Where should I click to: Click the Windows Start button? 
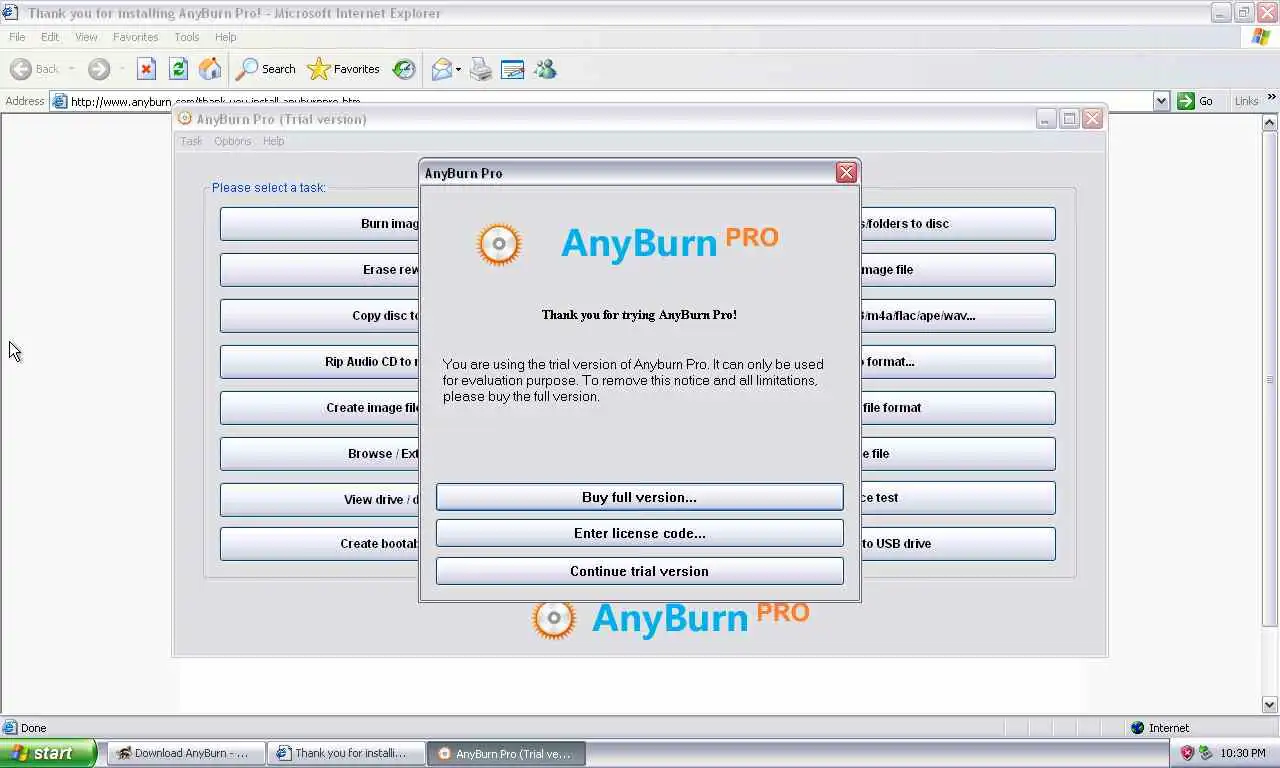[48, 753]
